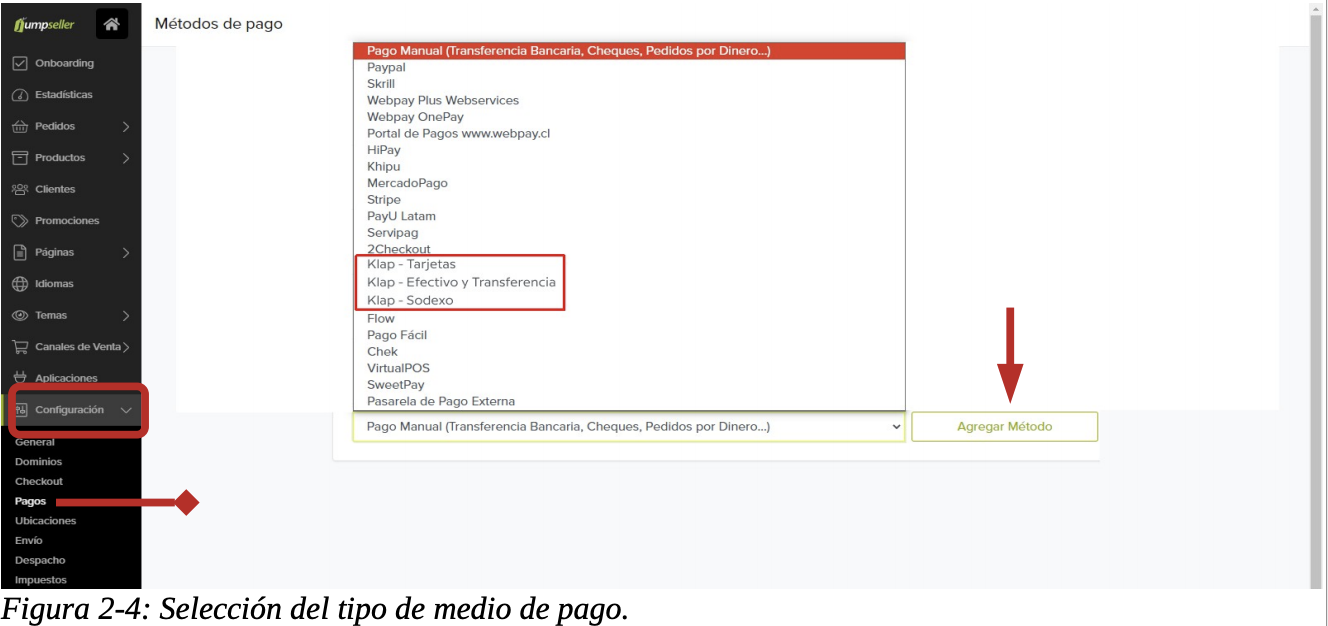Select the SweetPay option
Screen dimensions: 1328x626
click(629, 384)
